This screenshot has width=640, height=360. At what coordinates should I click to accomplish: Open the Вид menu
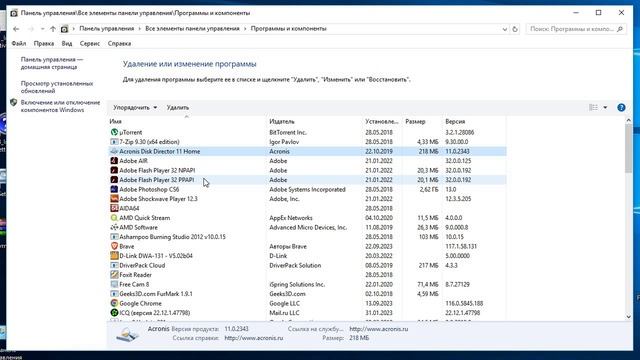click(67, 43)
